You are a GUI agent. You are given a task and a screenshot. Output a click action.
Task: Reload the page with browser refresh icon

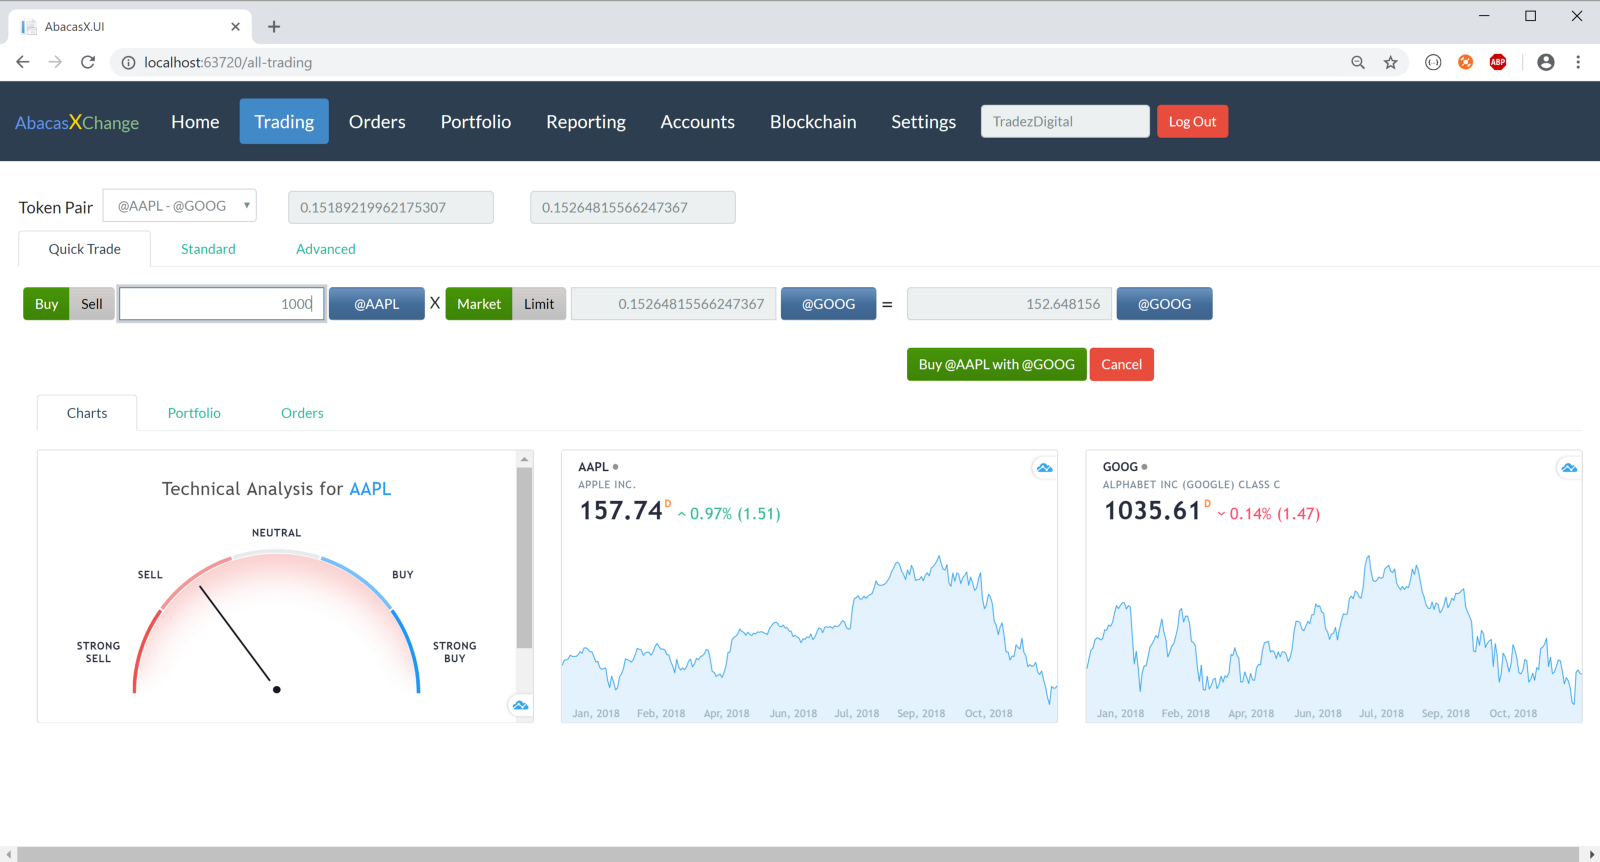88,62
